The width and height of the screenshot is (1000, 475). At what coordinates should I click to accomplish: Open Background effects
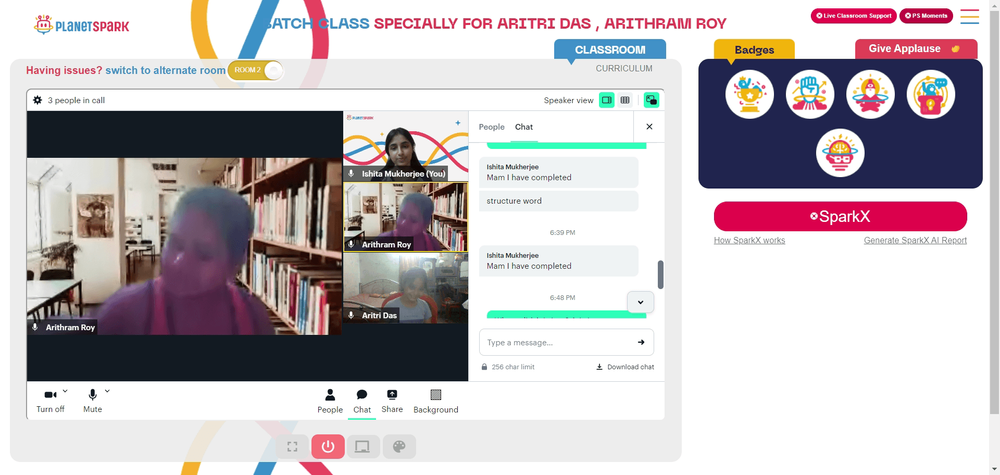436,401
